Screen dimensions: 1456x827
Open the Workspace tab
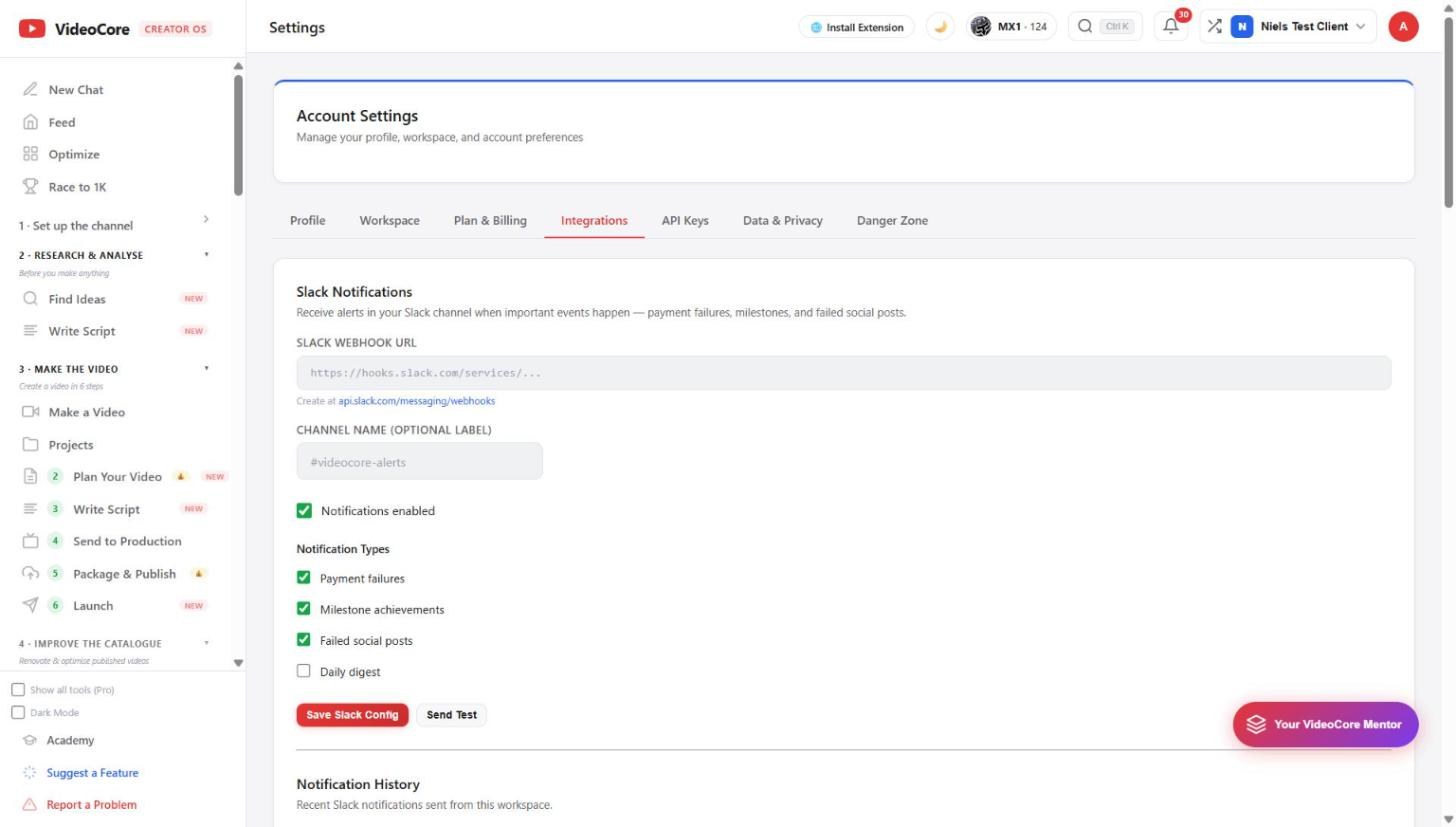(390, 221)
